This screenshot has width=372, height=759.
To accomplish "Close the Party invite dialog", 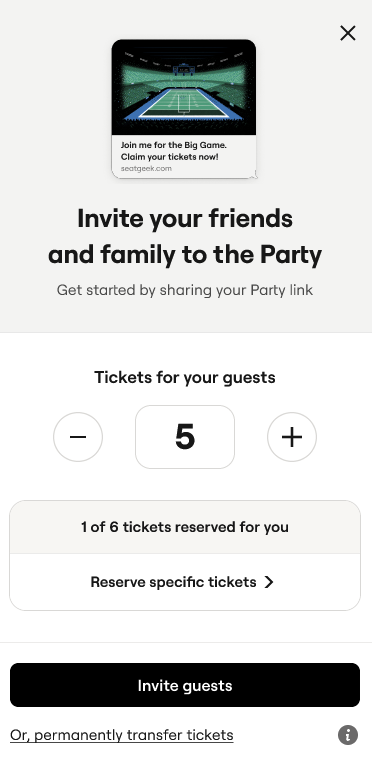I will (x=348, y=33).
